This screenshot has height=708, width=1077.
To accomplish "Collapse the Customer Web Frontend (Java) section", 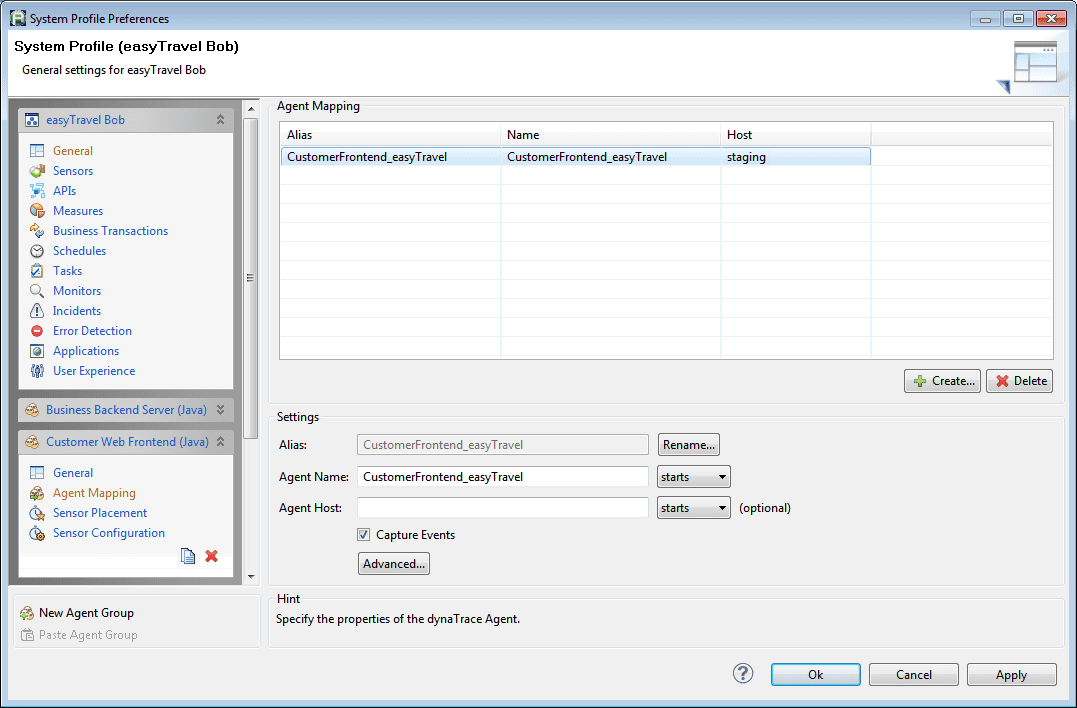I will [x=220, y=442].
